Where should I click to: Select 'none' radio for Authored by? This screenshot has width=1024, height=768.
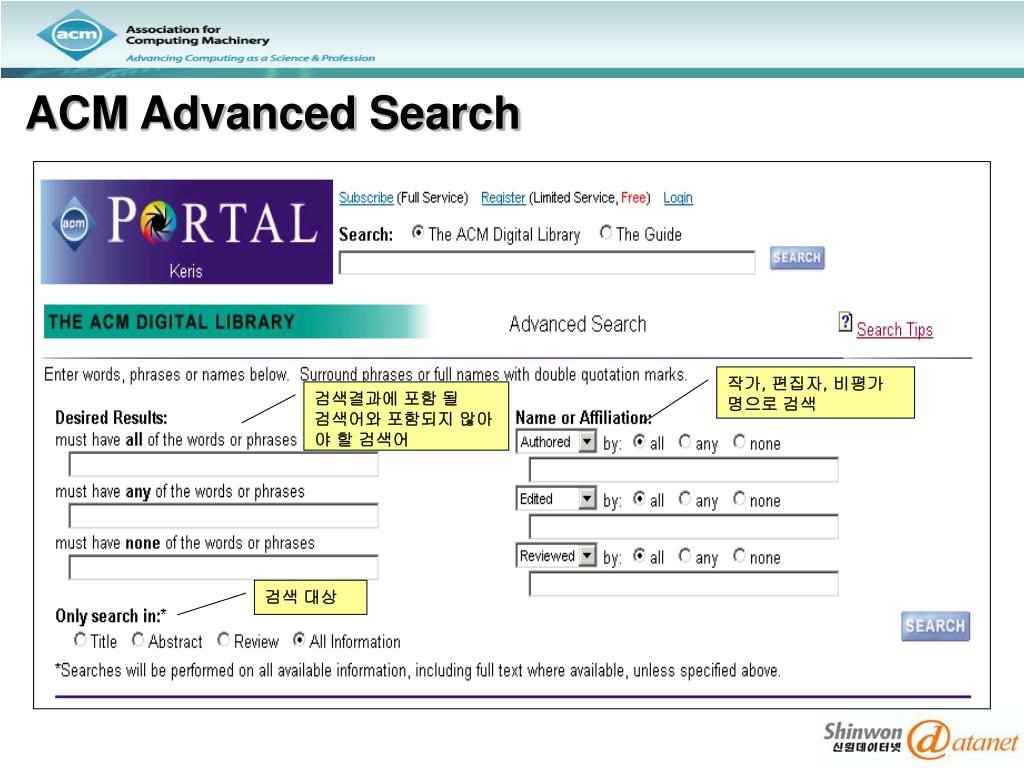point(739,442)
